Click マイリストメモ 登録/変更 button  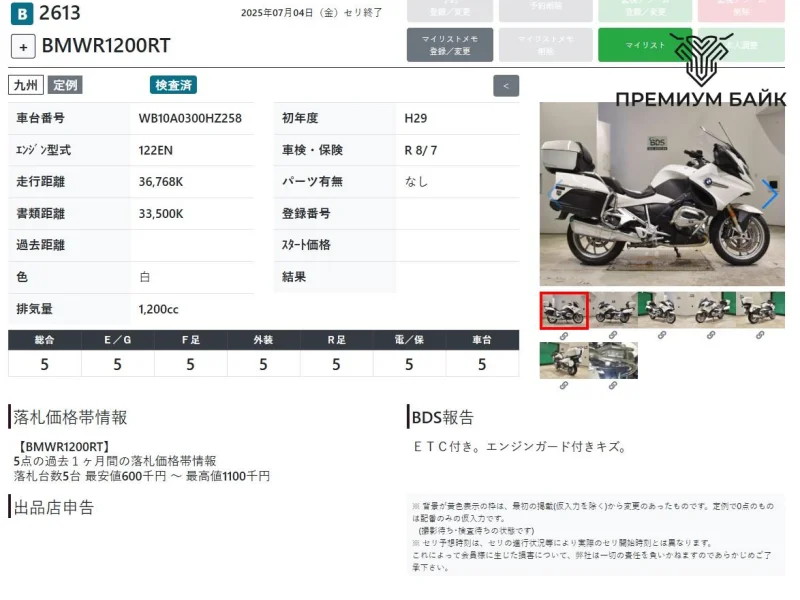pyautogui.click(x=449, y=45)
